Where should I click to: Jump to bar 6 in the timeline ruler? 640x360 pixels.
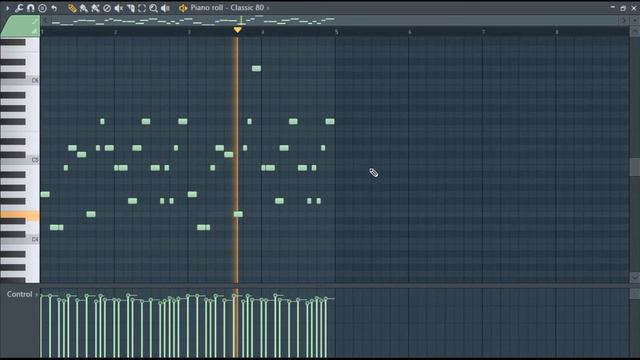(410, 32)
